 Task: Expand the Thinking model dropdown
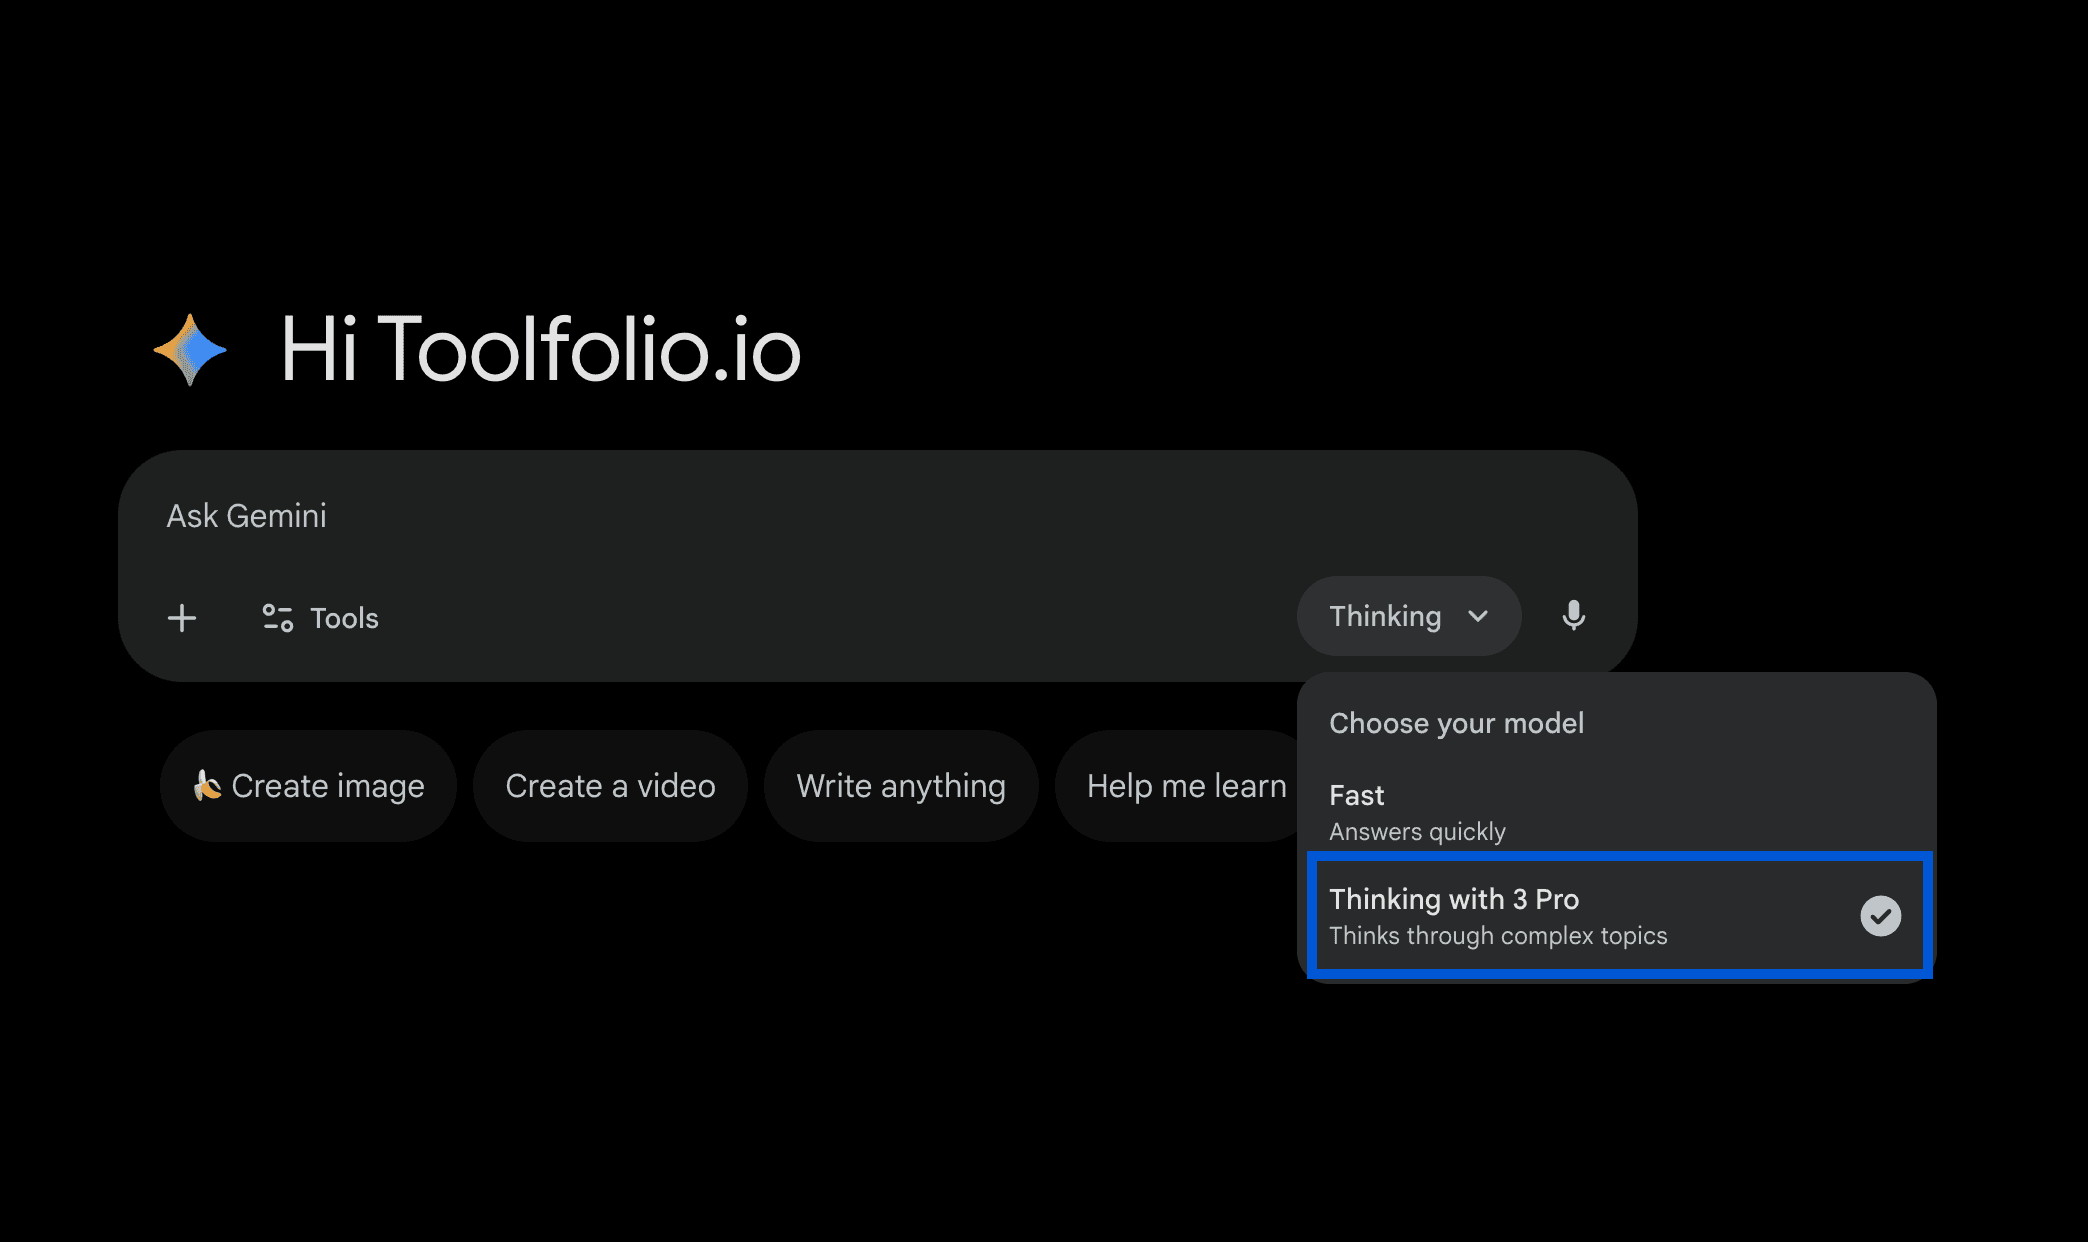[x=1409, y=616]
